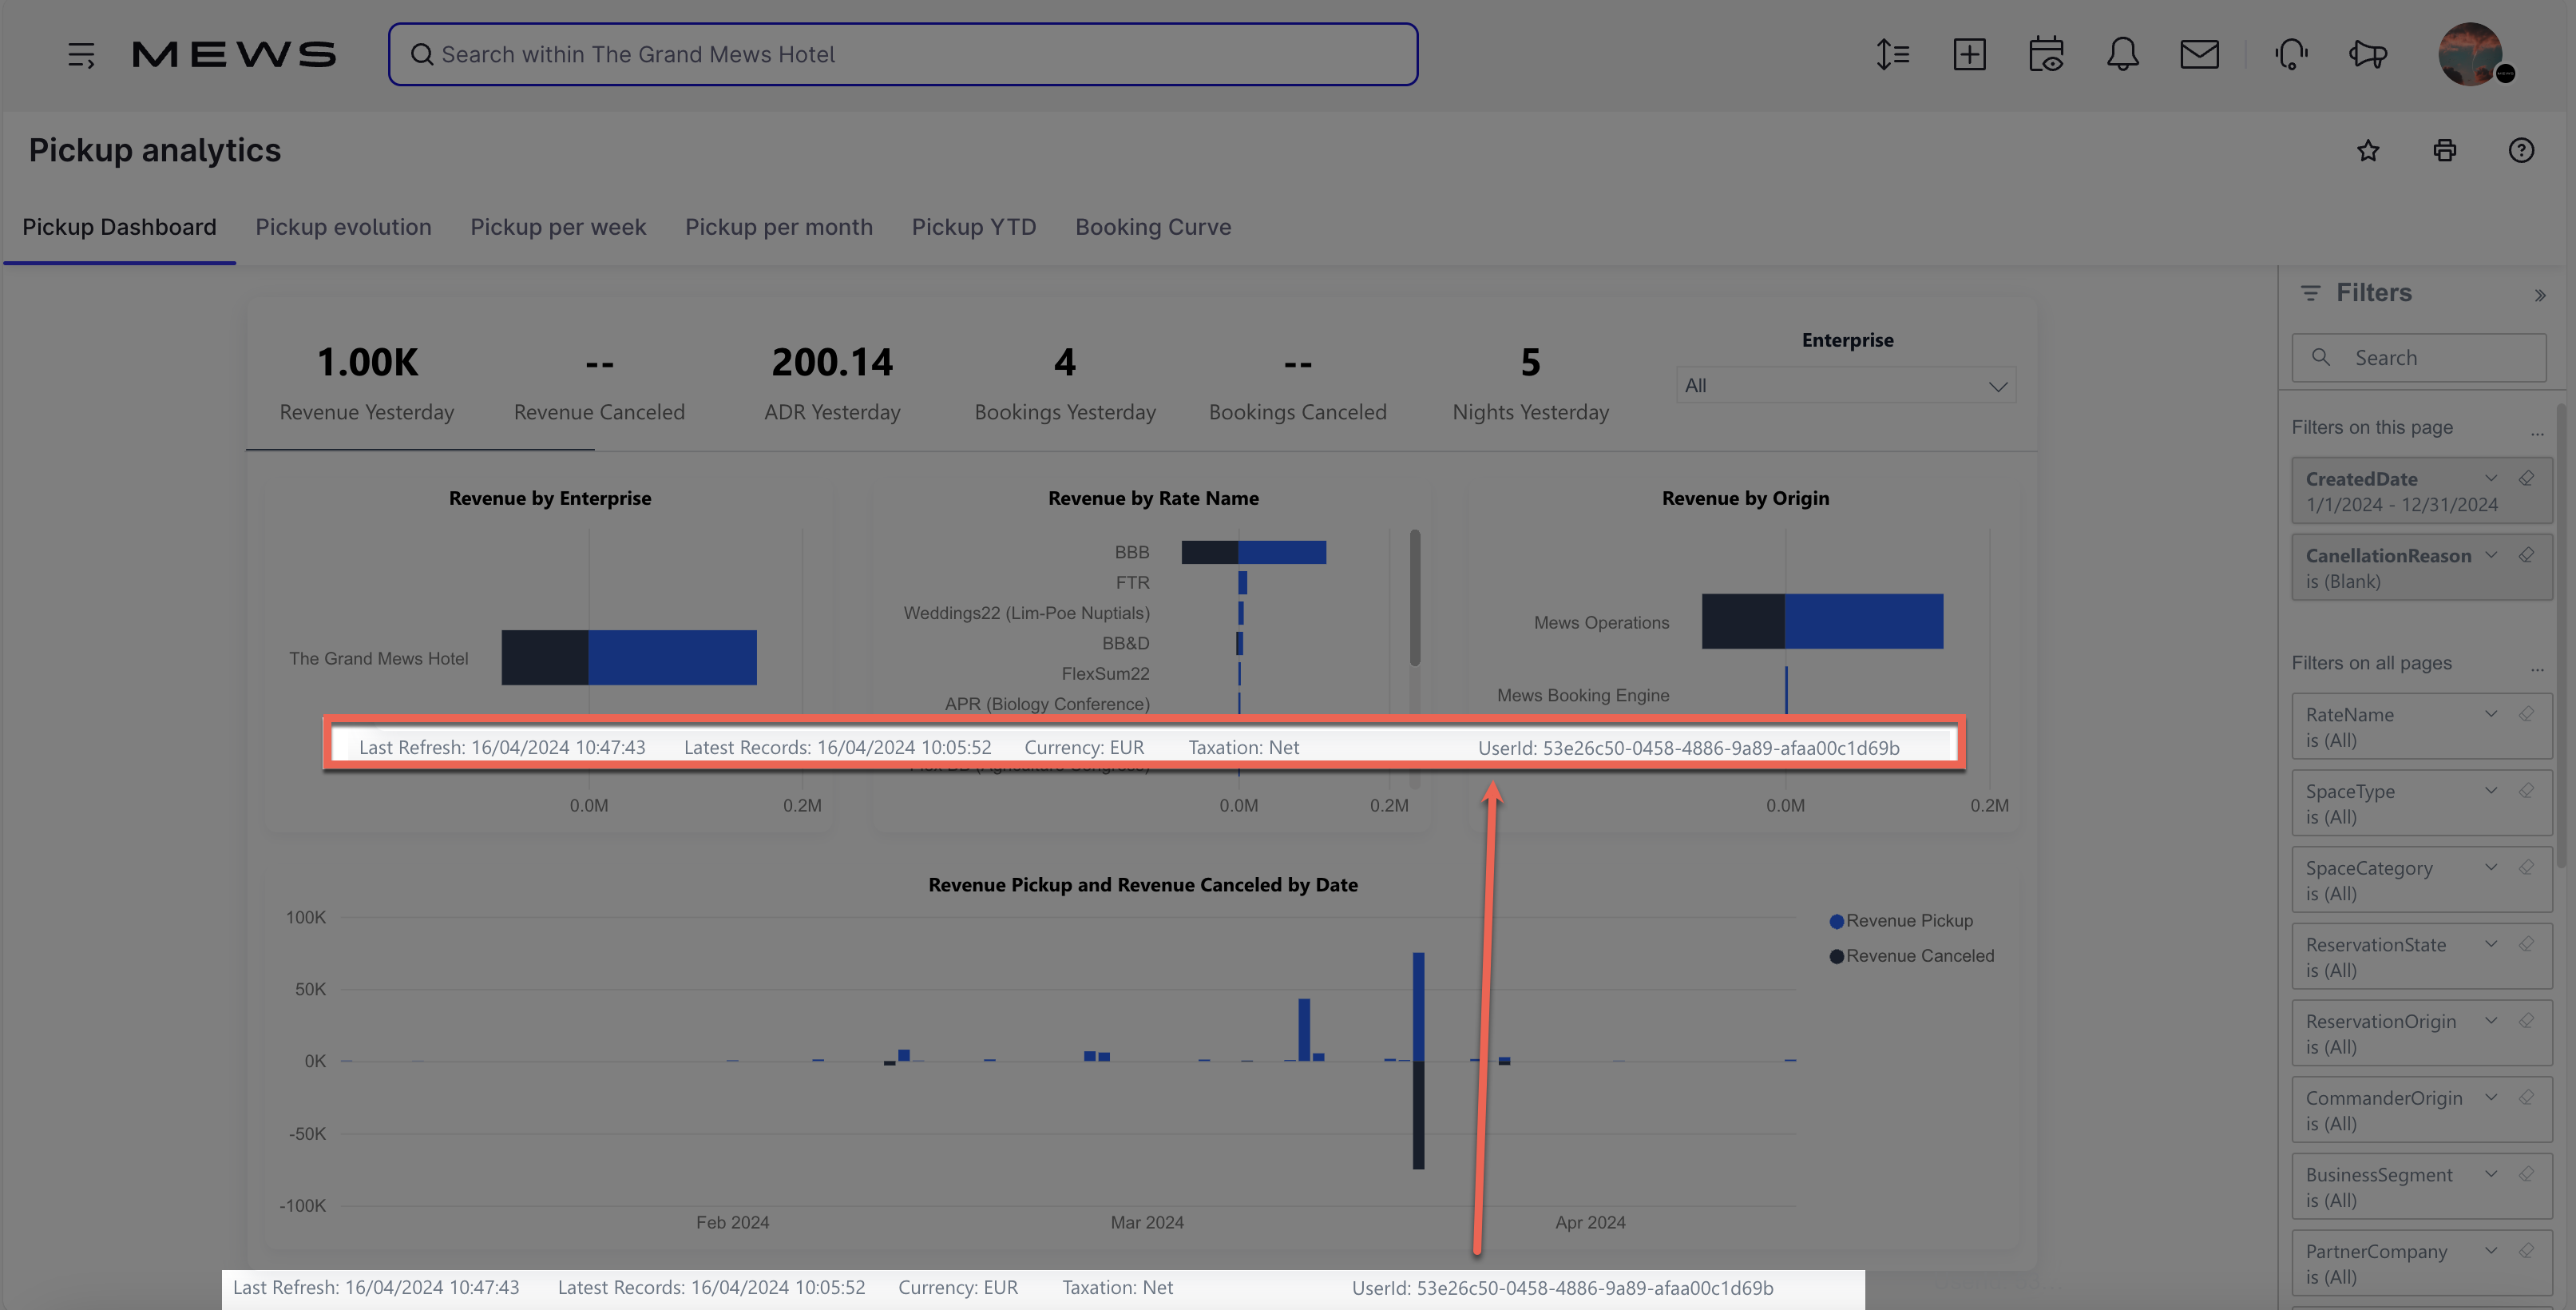2576x1310 pixels.
Task: Clear the SpaceType filter eraser icon
Action: click(x=2526, y=791)
